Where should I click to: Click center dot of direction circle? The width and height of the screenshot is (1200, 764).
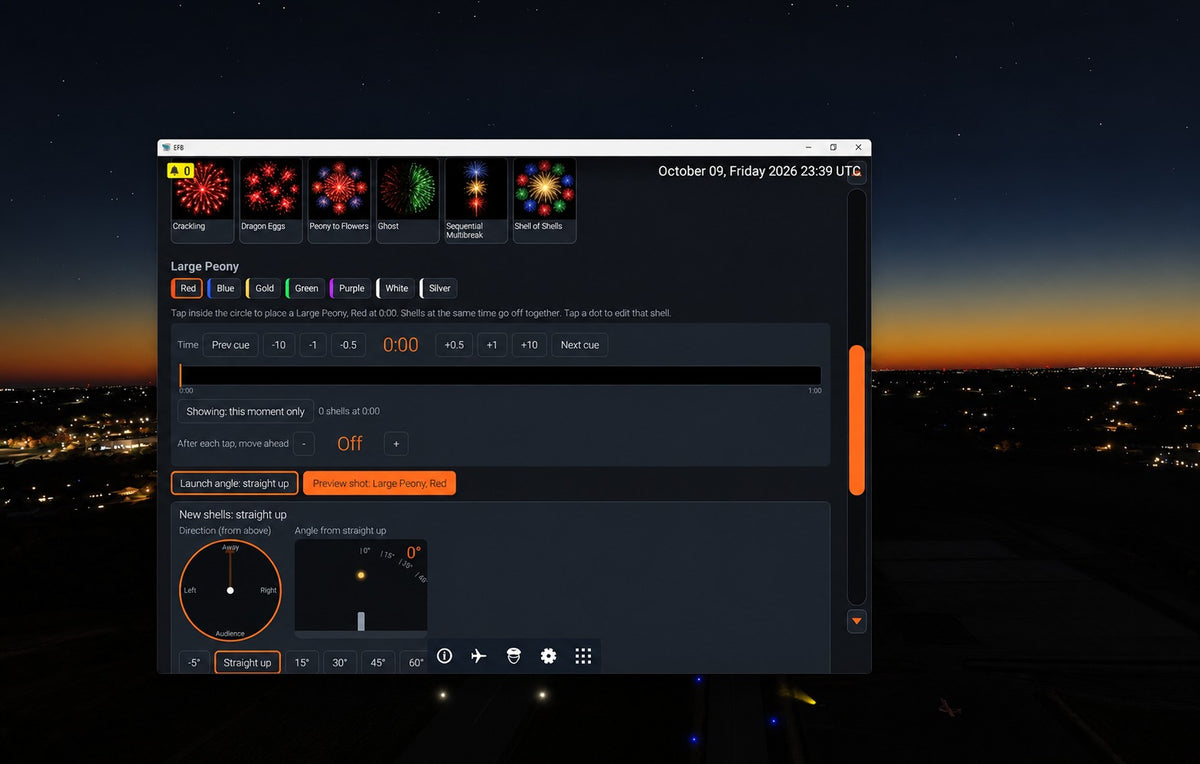click(230, 590)
